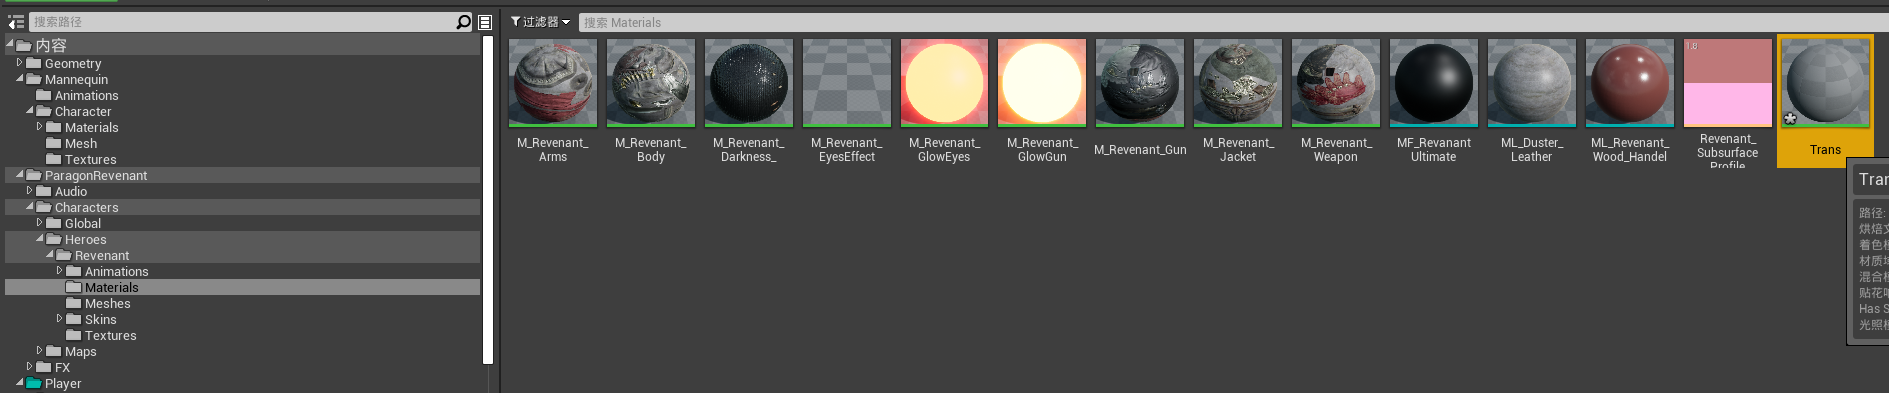
Task: Expand the FX folder arrow
Action: click(x=29, y=367)
